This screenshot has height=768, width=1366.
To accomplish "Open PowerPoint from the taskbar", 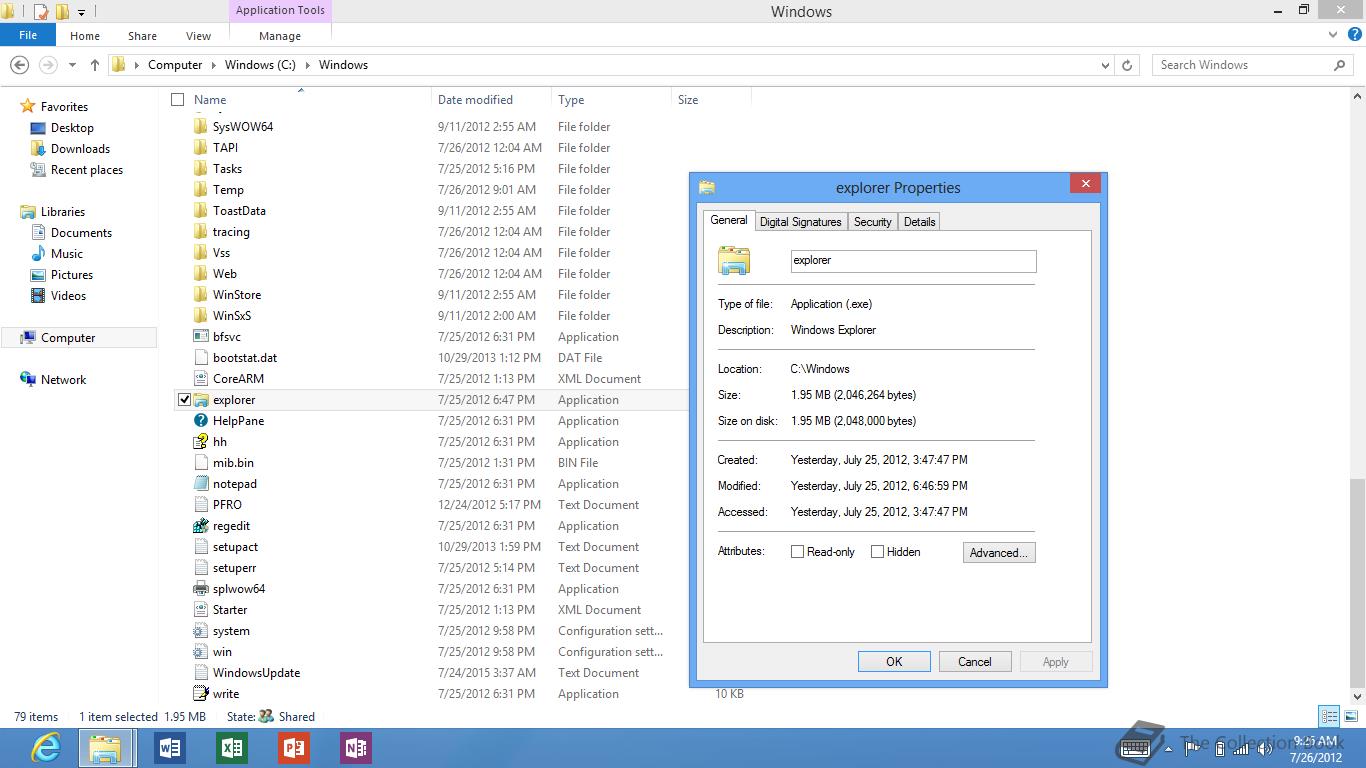I will [x=294, y=748].
